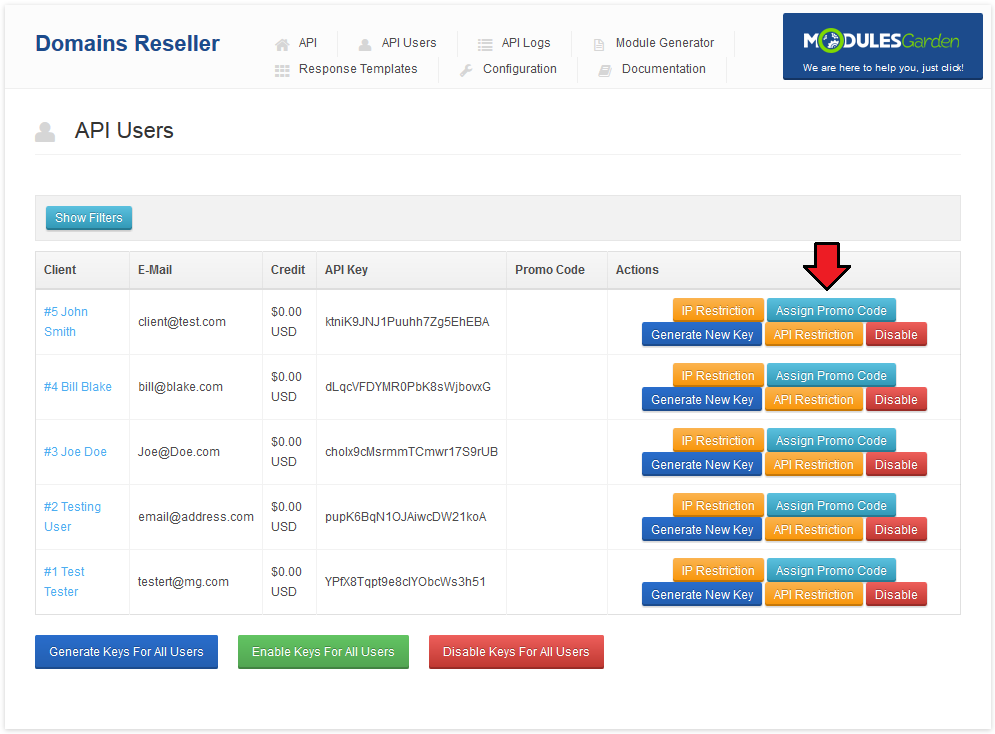The image size is (995, 734).
Task: Click the grid icon beside Response Templates
Action: point(282,70)
